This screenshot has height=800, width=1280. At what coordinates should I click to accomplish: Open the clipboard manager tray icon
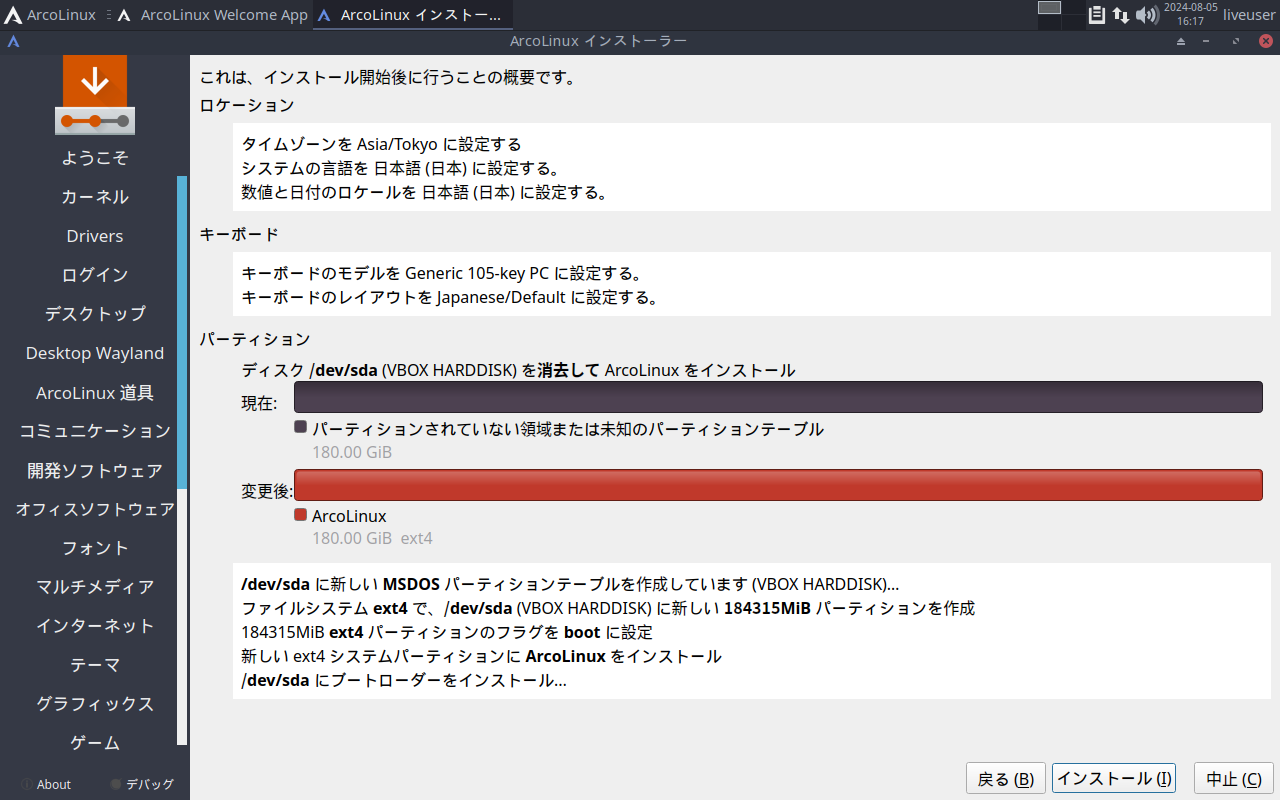[1097, 15]
